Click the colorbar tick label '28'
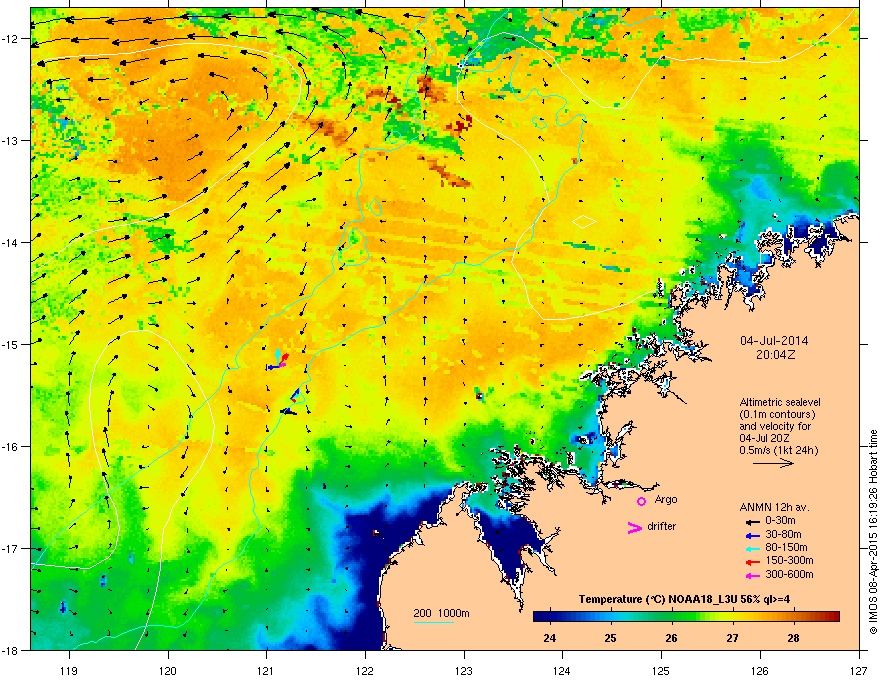This screenshot has width=880, height=680. pos(793,638)
